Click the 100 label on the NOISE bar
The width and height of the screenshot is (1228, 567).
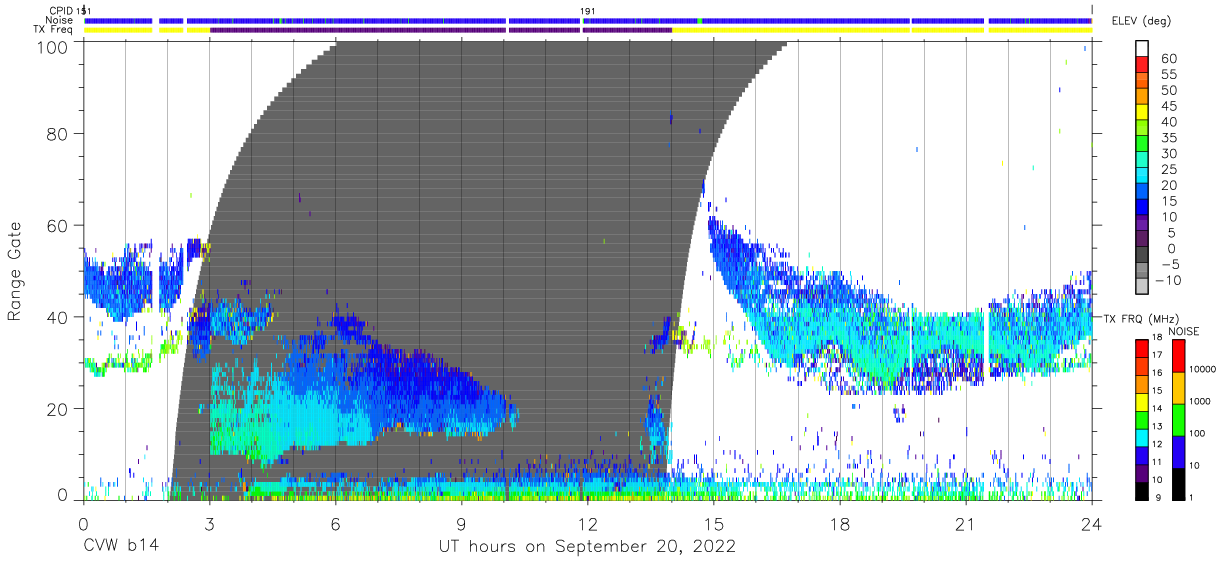point(1197,433)
